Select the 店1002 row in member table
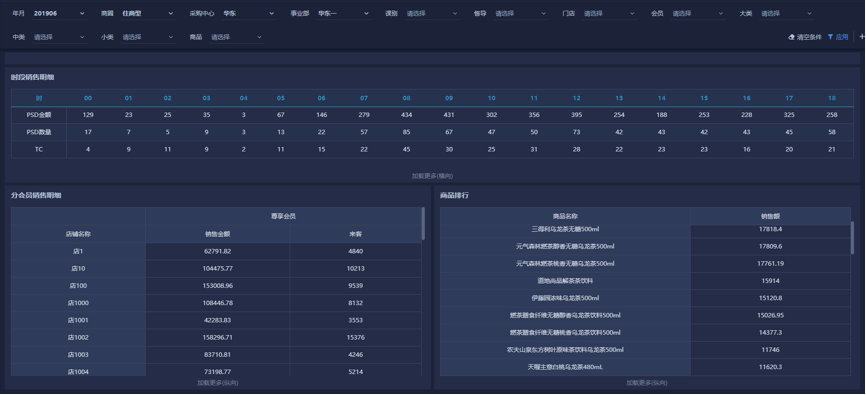Viewport: 866px width, 395px height. [x=216, y=337]
